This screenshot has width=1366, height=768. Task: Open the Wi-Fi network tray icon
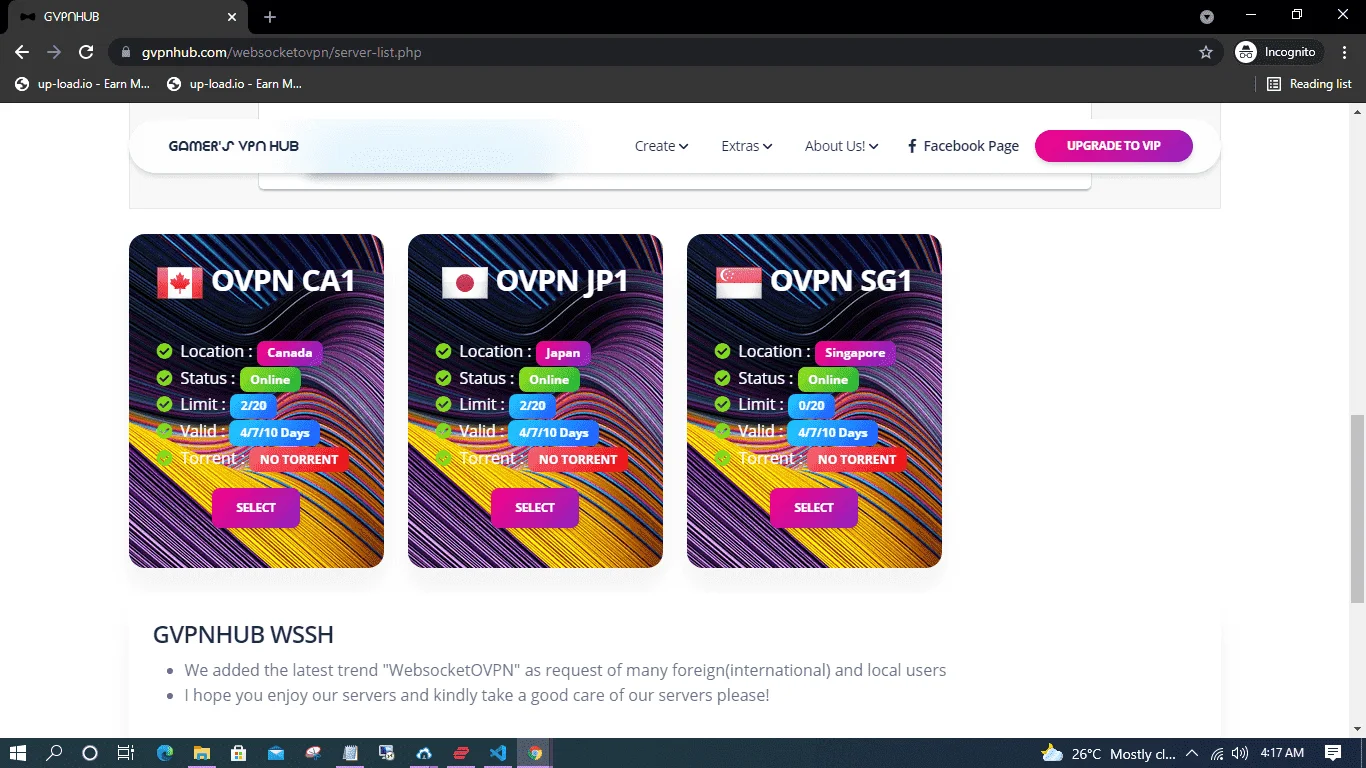pyautogui.click(x=1217, y=753)
